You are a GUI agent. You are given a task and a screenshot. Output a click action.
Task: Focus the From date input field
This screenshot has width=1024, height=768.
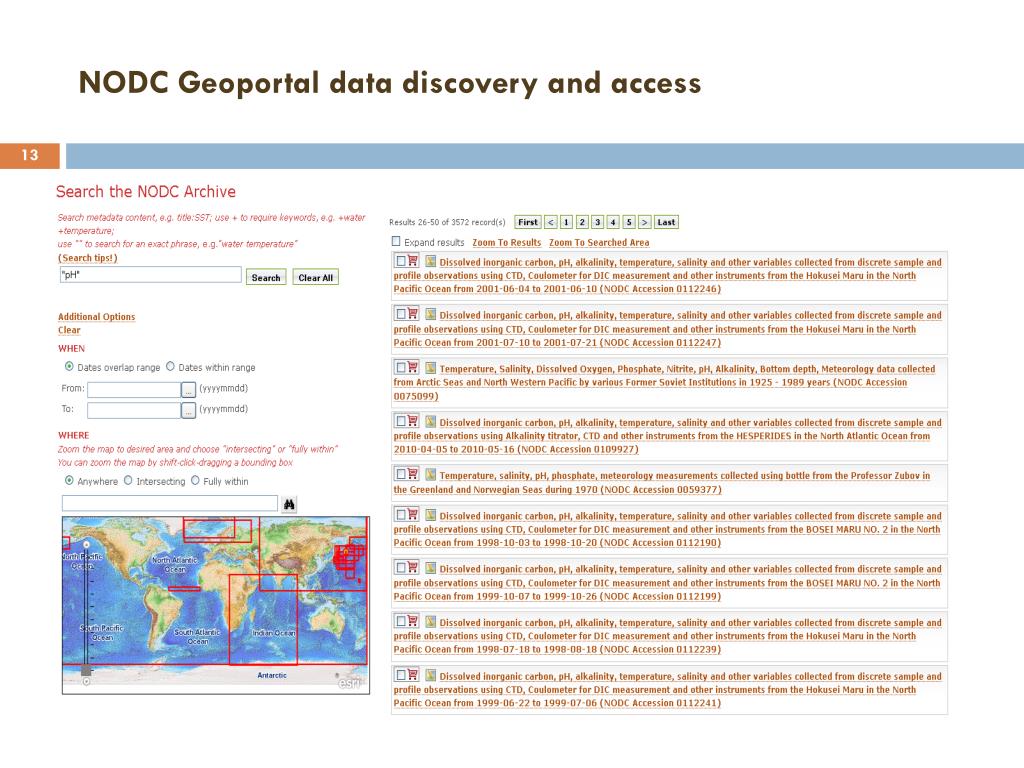[x=134, y=390]
